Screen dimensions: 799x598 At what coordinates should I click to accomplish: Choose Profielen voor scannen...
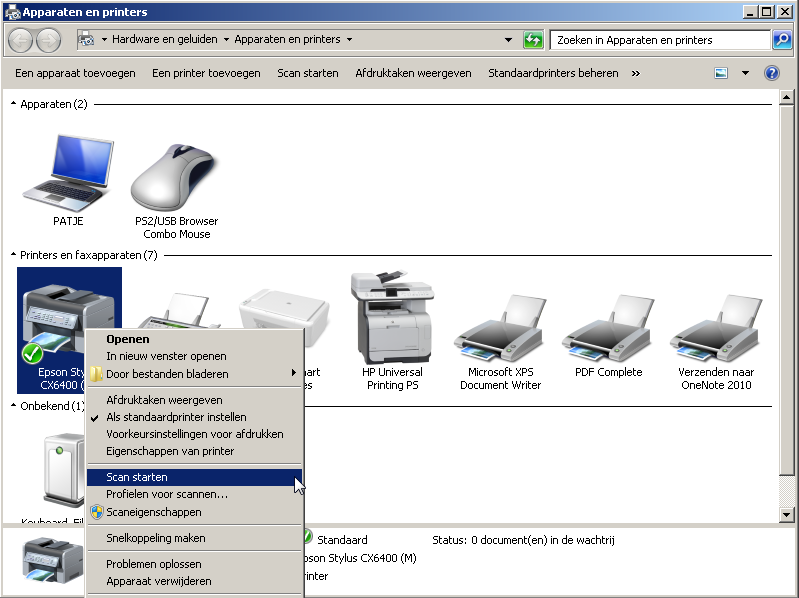pyautogui.click(x=195, y=494)
